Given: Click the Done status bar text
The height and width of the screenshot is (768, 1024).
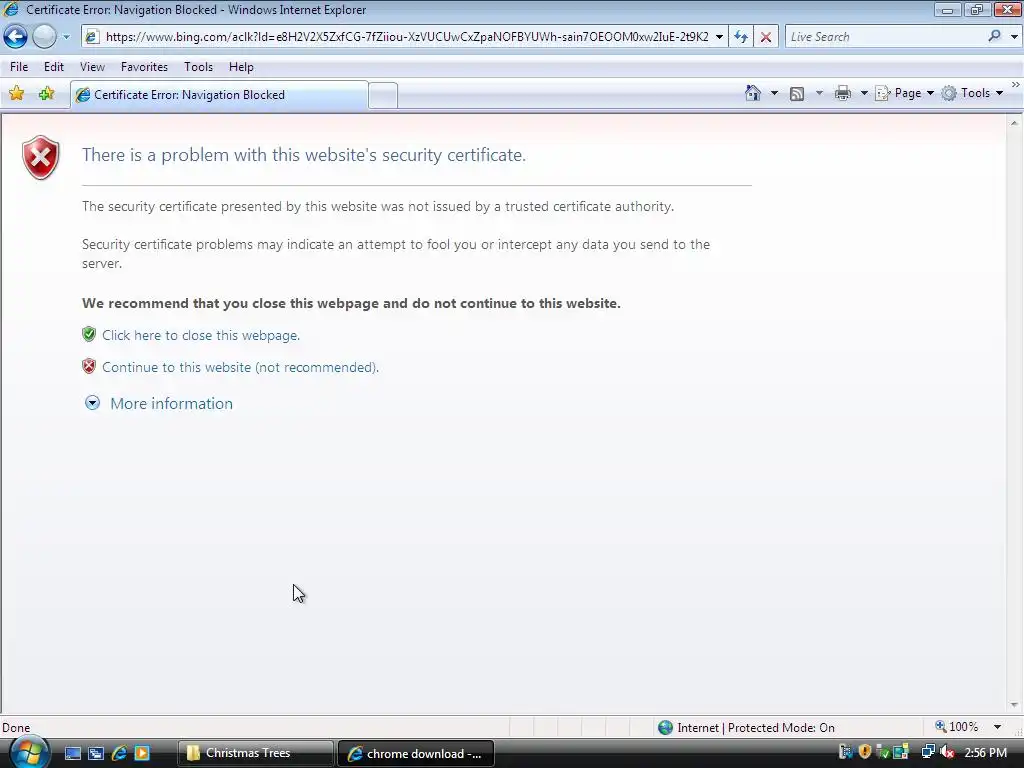Looking at the screenshot, I should pyautogui.click(x=16, y=728).
